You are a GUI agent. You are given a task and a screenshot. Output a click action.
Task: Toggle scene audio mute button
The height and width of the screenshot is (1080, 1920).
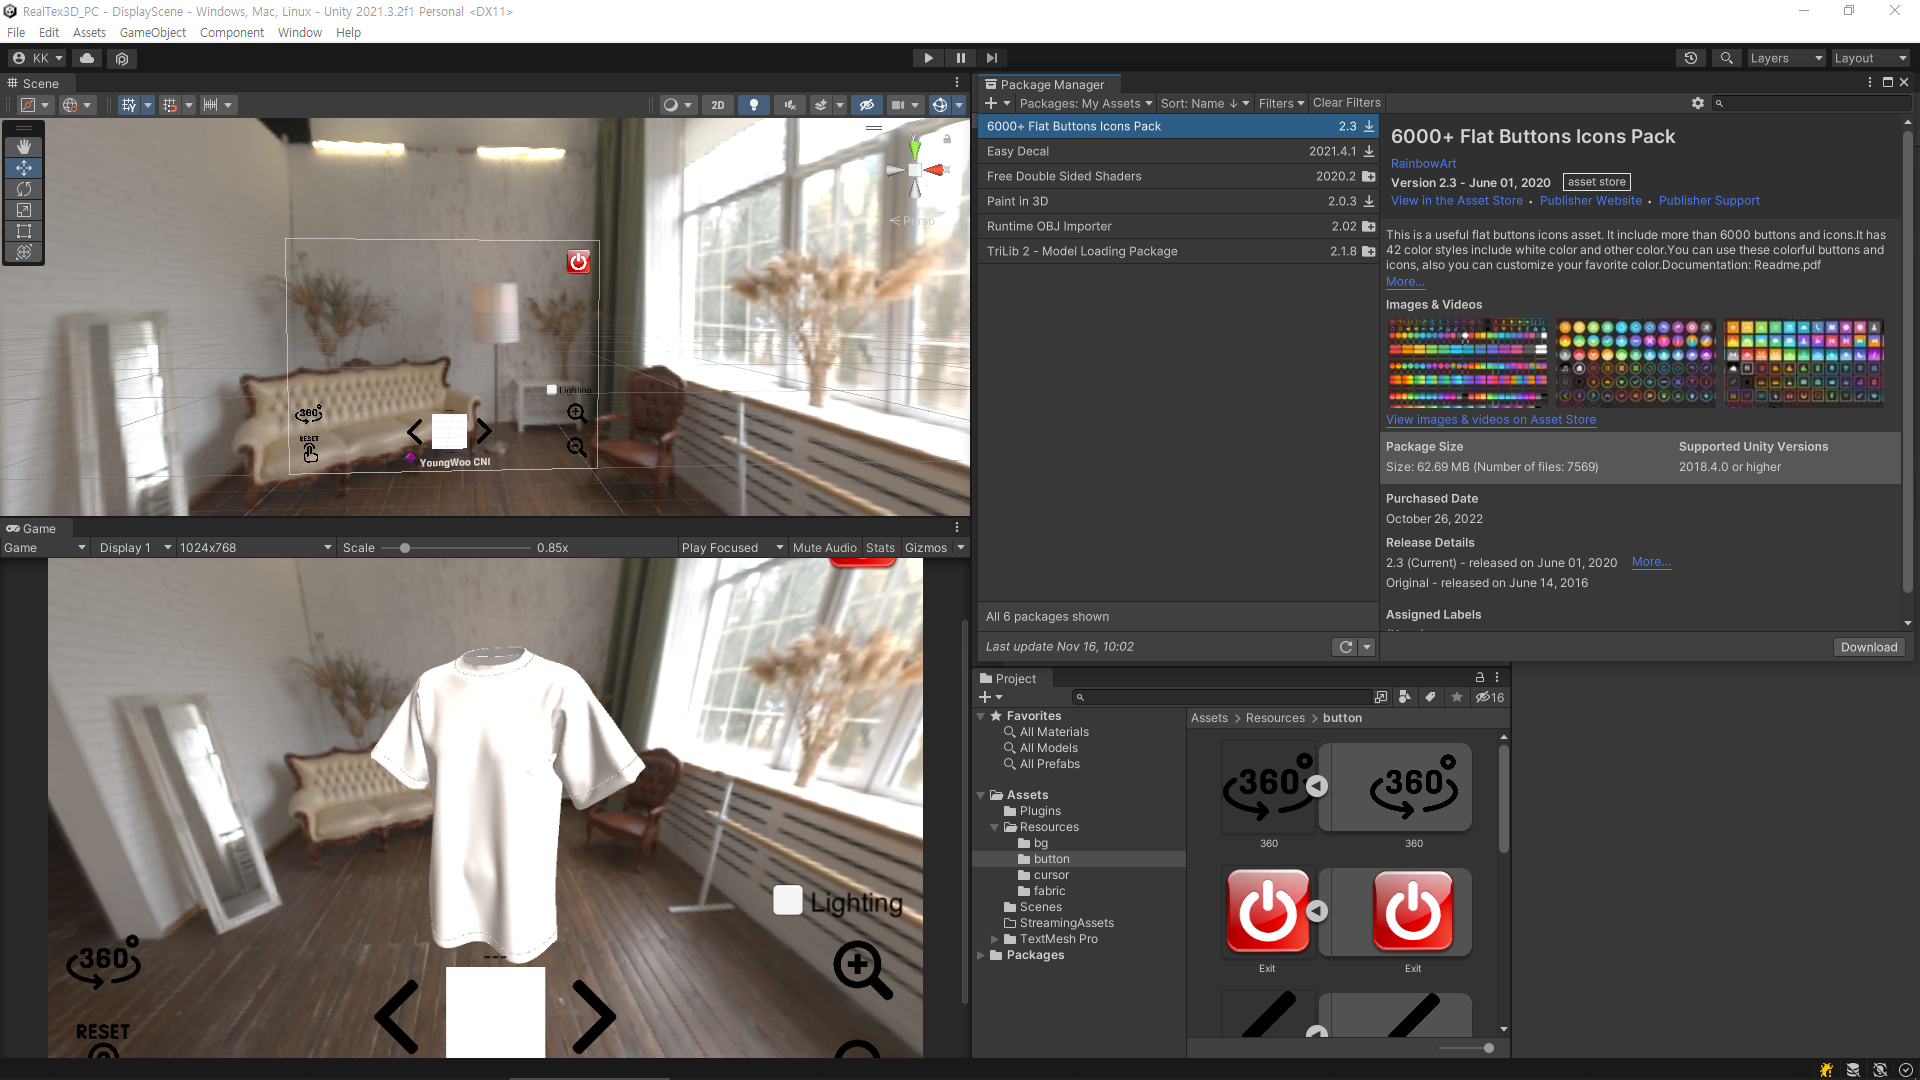pyautogui.click(x=790, y=105)
